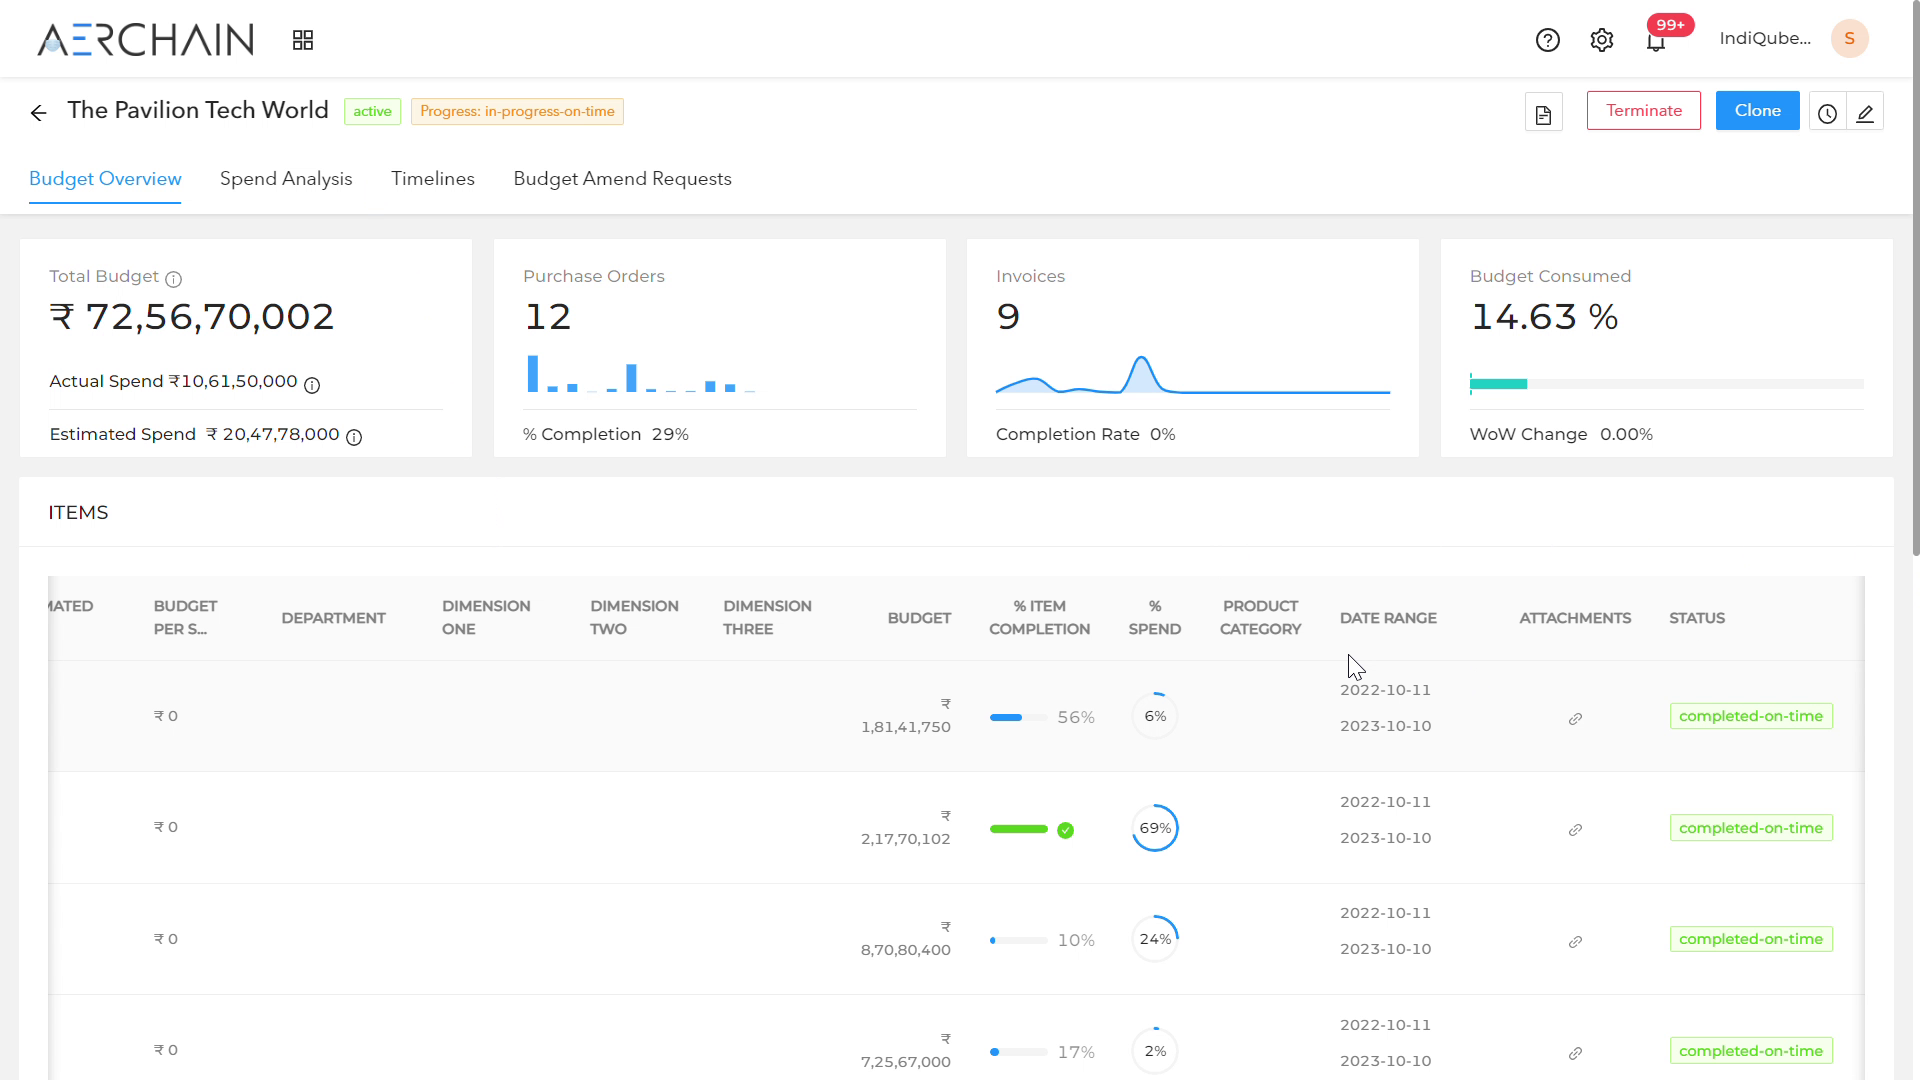
Task: Open the app launcher grid next to Aerchain logo
Action: click(302, 39)
